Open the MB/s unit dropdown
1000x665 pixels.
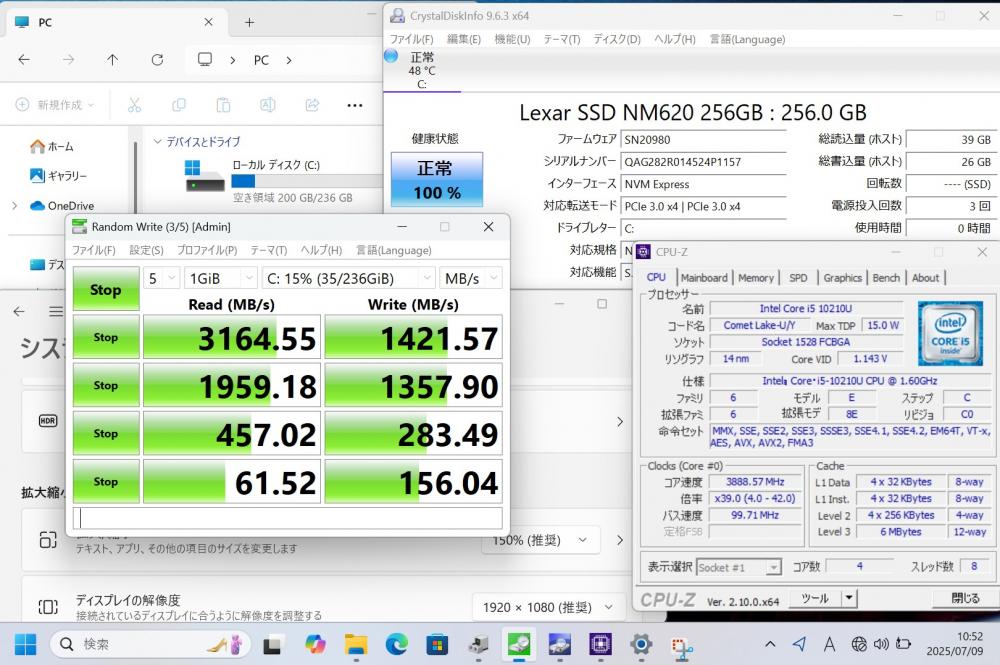471,278
